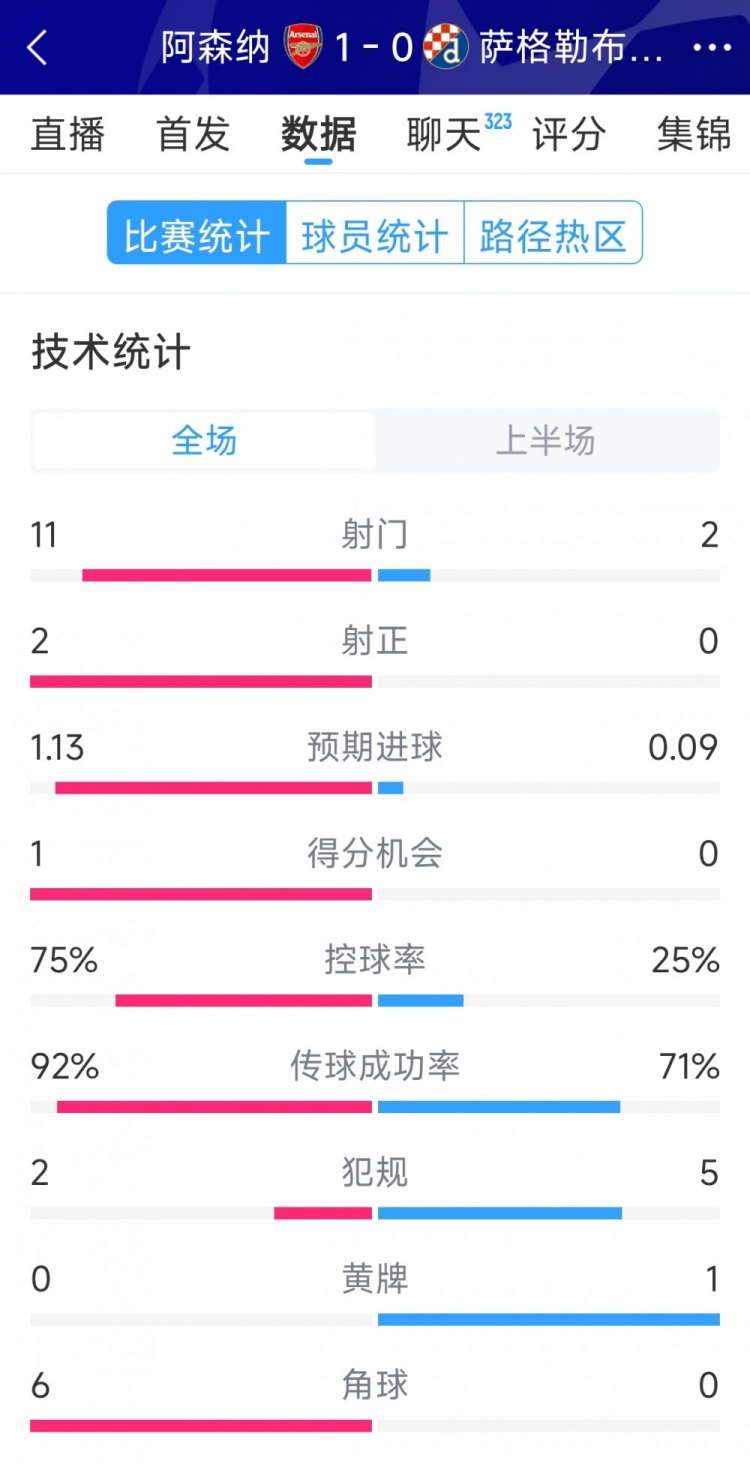Open the 集锦 highlights tab
This screenshot has height=1464, width=750.
coord(694,134)
